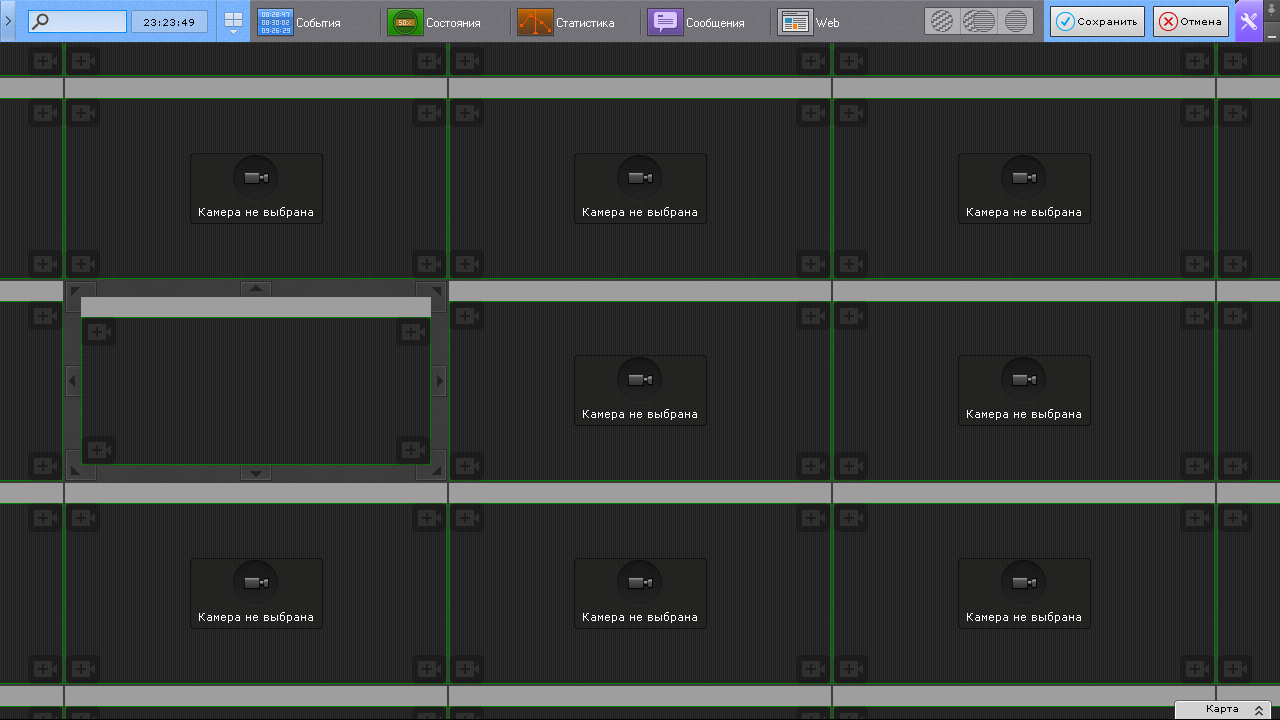Toggle the pin icon beside settings
This screenshot has width=1280, height=720.
click(1271, 12)
